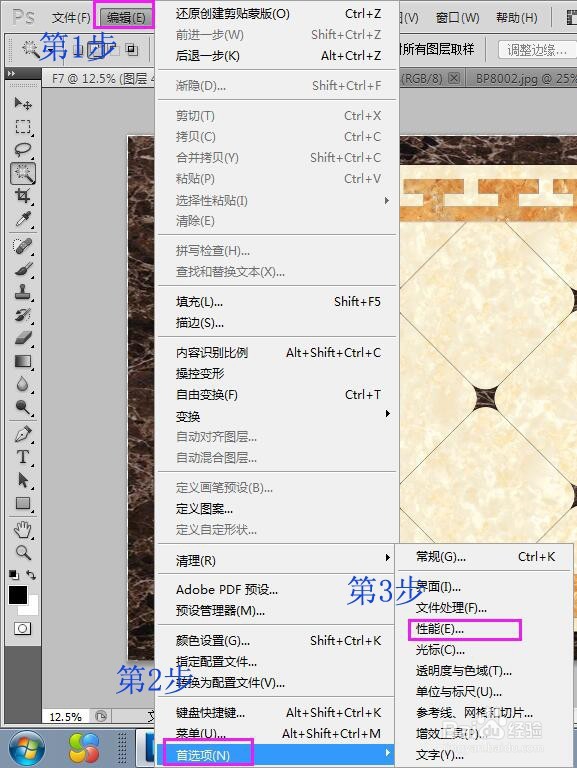Open the 帮助(H) menu

click(x=516, y=18)
